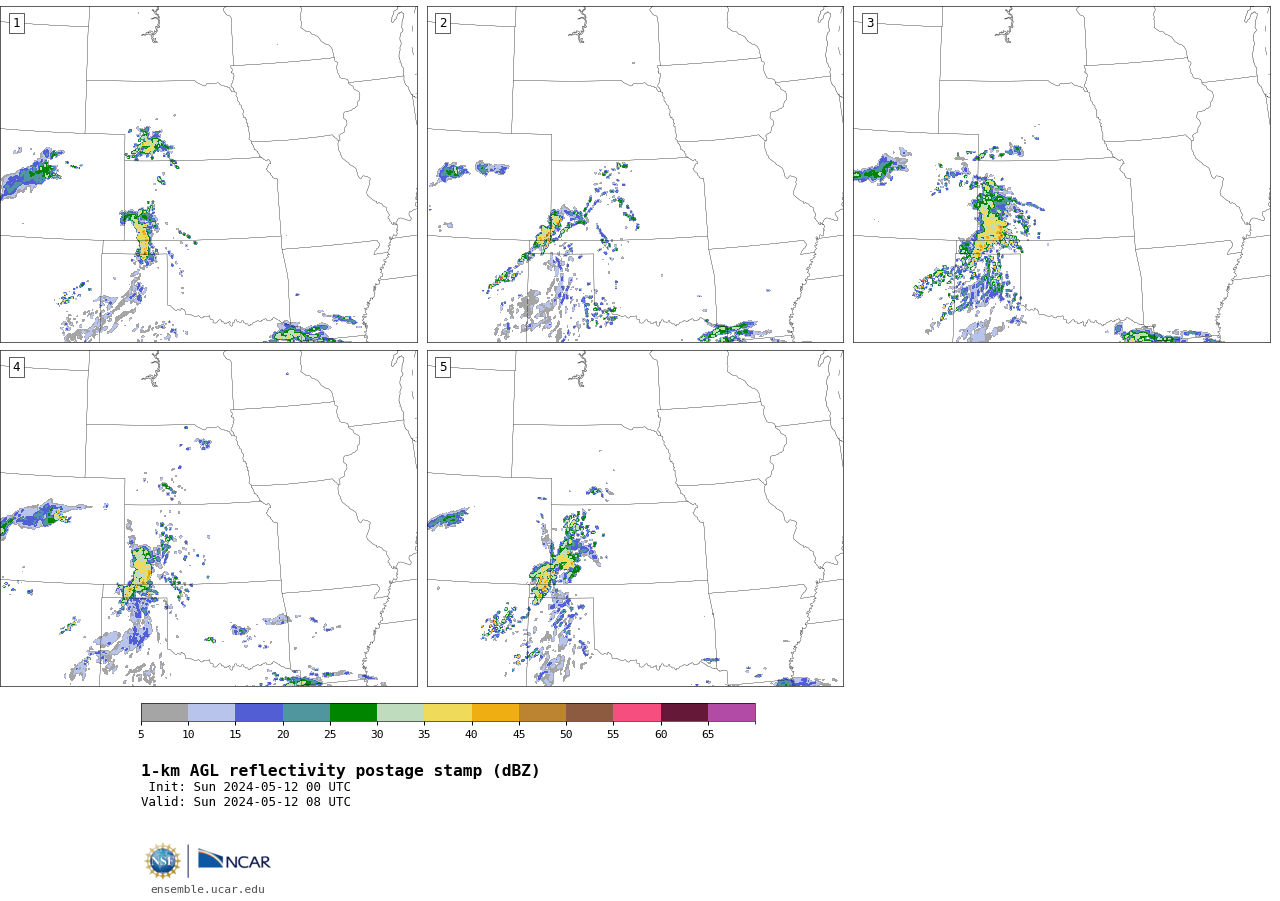Open ensemble member 5 reflectivity map
Image resolution: width=1280 pixels, height=901 pixels.
[x=635, y=518]
